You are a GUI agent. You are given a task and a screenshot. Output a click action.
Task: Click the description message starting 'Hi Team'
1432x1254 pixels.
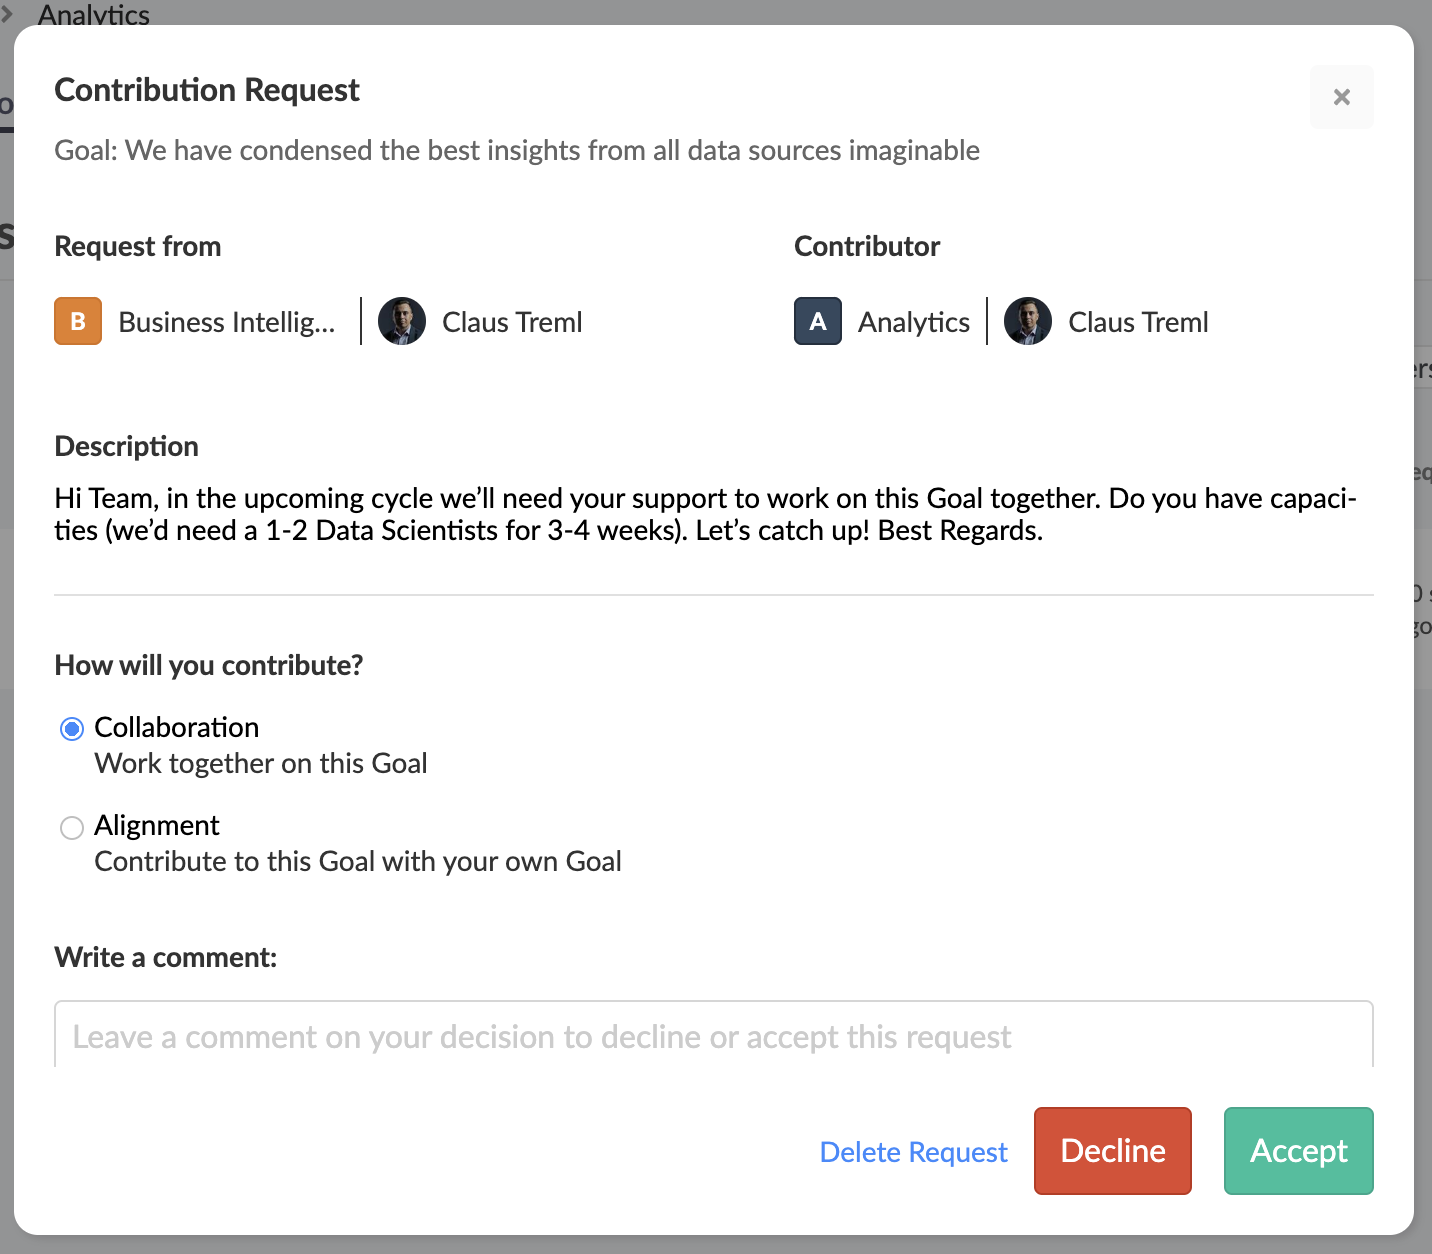coord(706,514)
